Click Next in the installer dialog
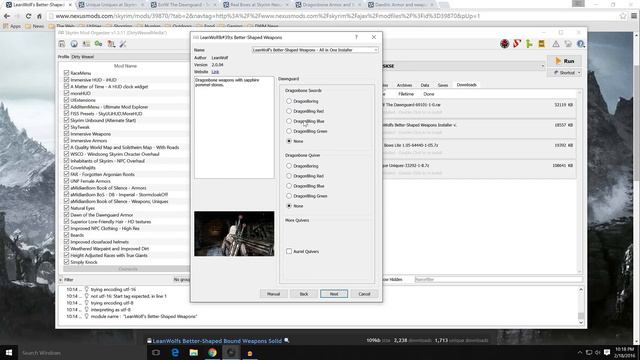640x360 pixels. (334, 294)
